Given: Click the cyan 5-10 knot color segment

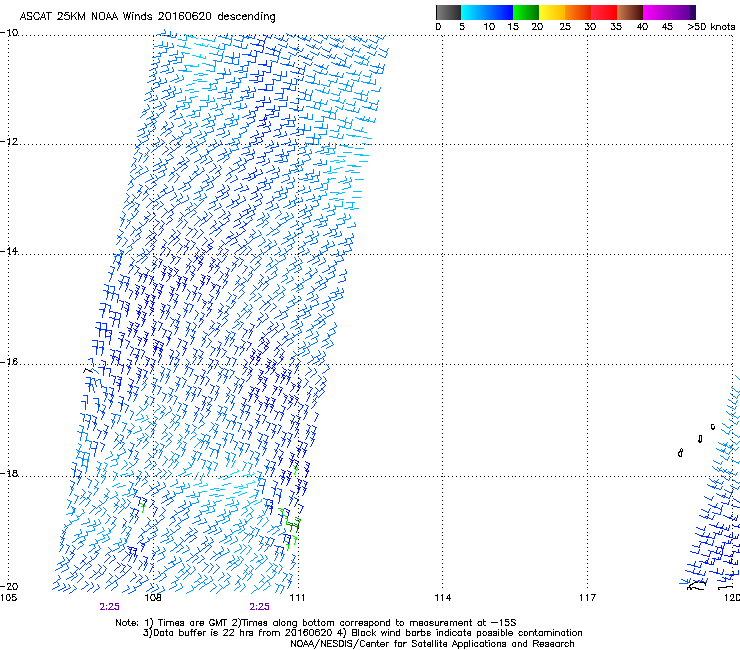Looking at the screenshot, I should (474, 12).
